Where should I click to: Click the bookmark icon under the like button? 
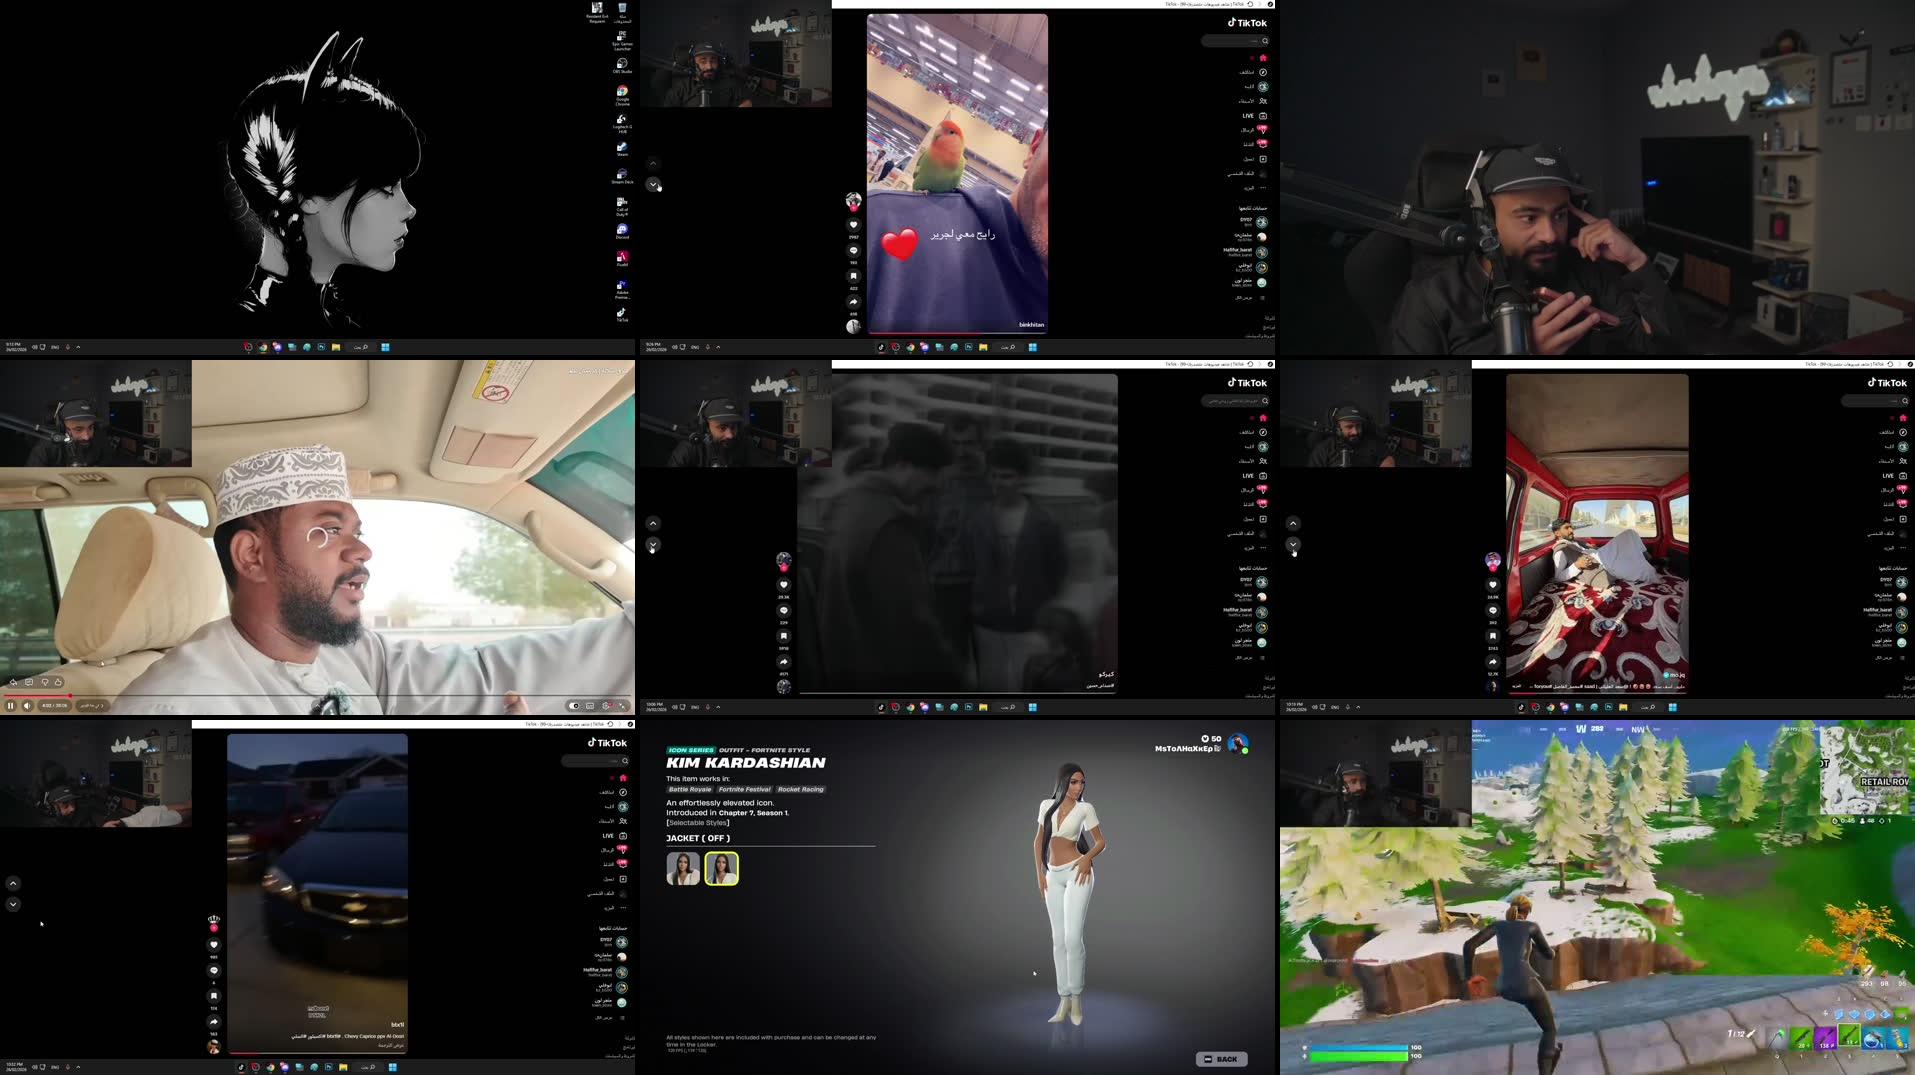pyautogui.click(x=854, y=275)
